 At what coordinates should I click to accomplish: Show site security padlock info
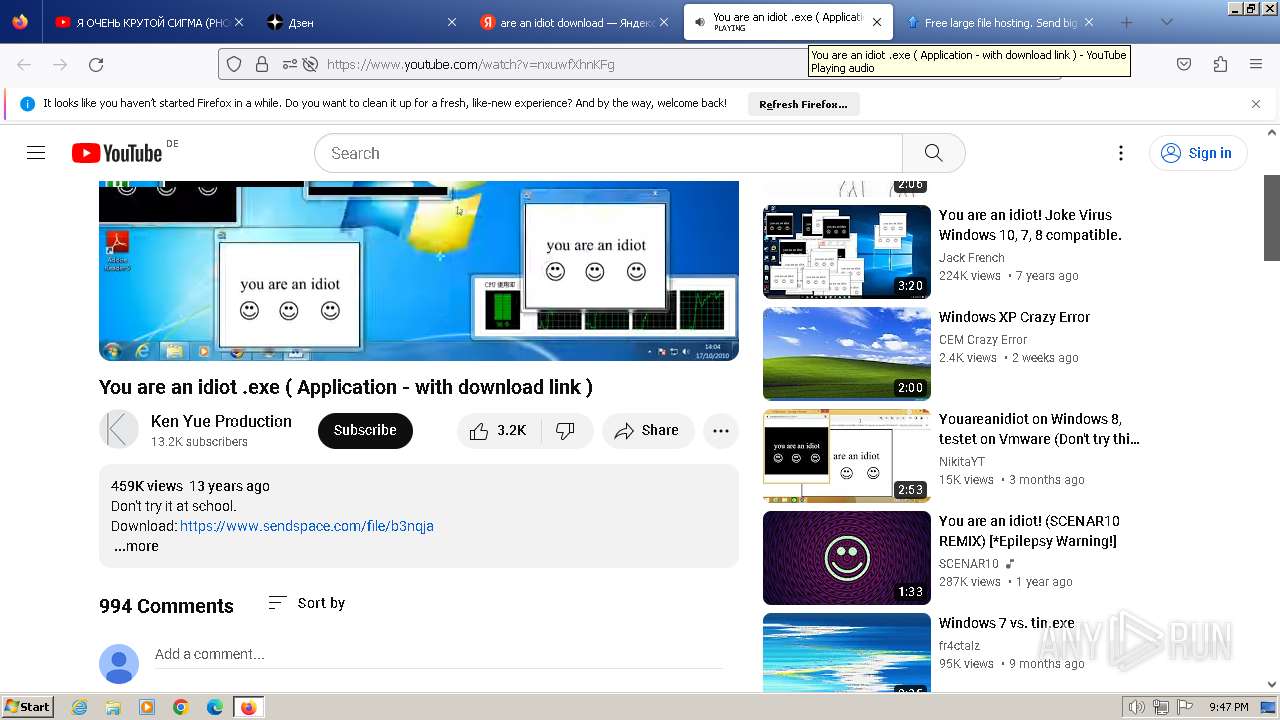click(x=262, y=64)
